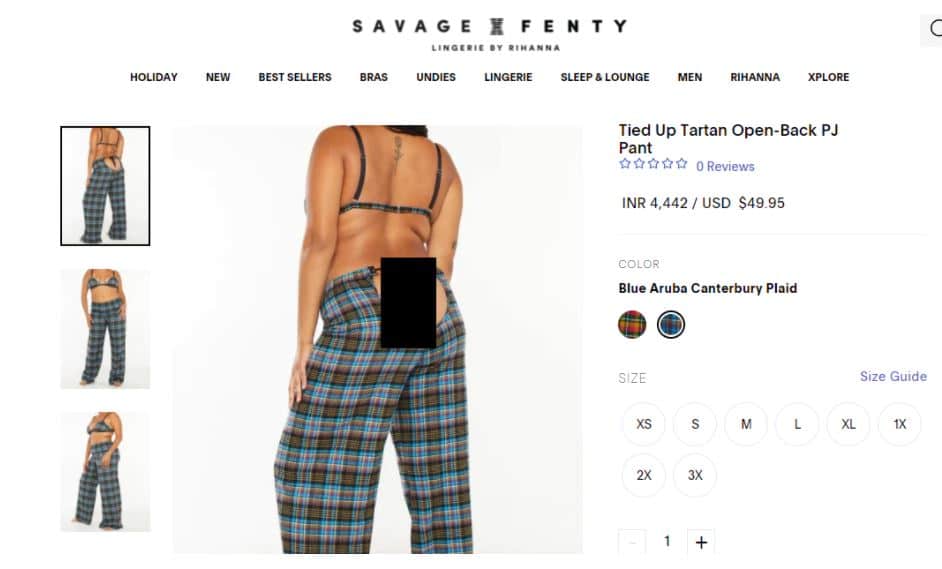Select the Blue Aruba plaid swatch

pyautogui.click(x=670, y=324)
